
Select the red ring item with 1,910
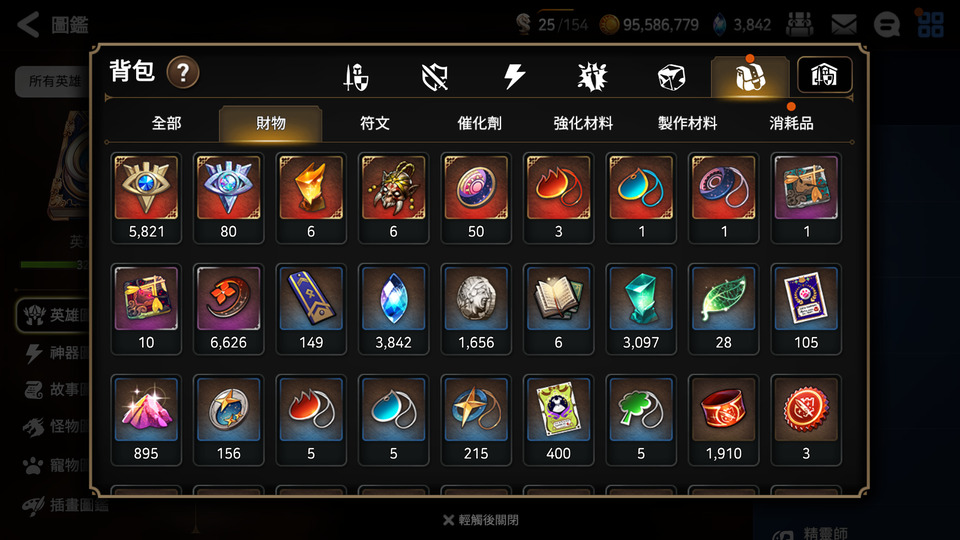(x=723, y=420)
